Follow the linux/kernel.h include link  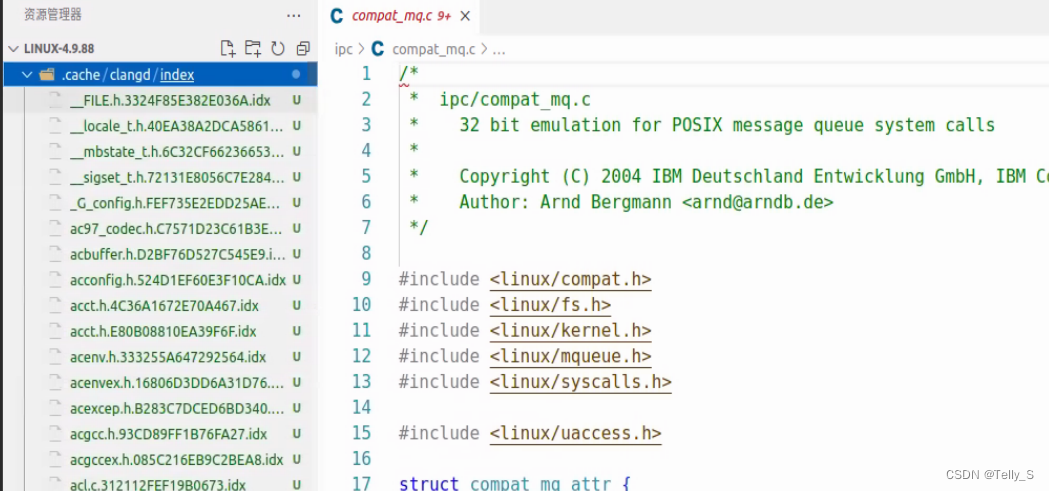point(570,330)
